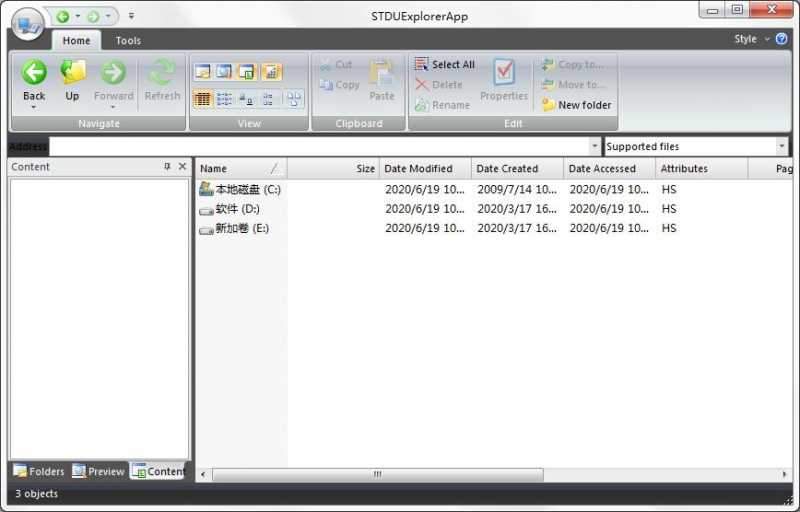The height and width of the screenshot is (512, 800).
Task: Open file Properties
Action: click(504, 80)
